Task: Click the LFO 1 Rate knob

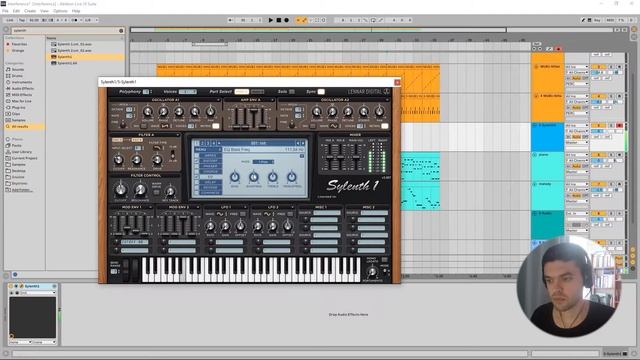Action: (x=210, y=226)
